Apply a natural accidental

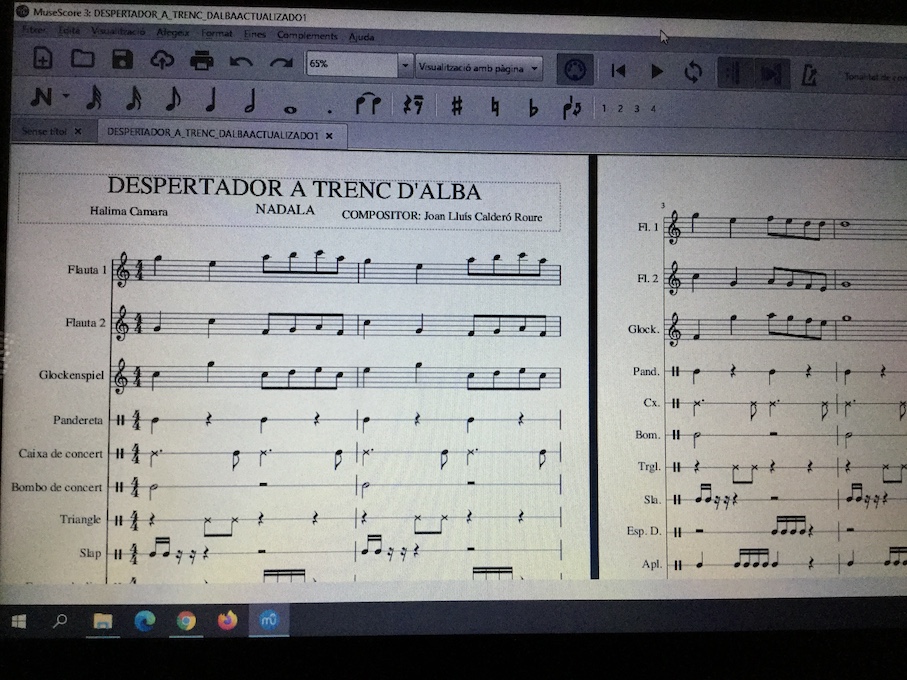click(x=495, y=107)
